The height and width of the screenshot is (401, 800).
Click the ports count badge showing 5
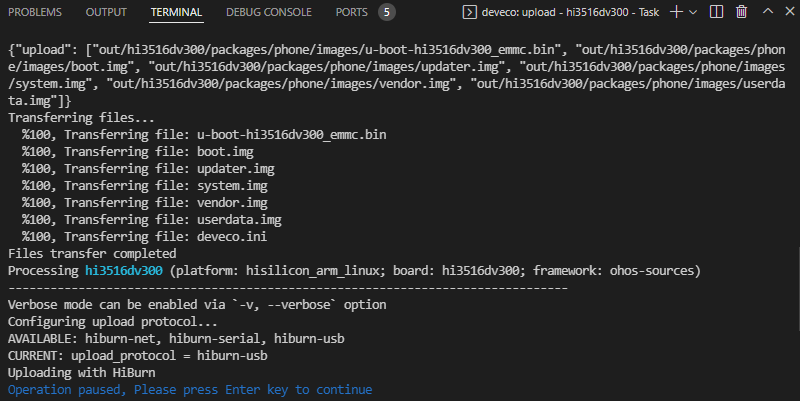tap(386, 12)
